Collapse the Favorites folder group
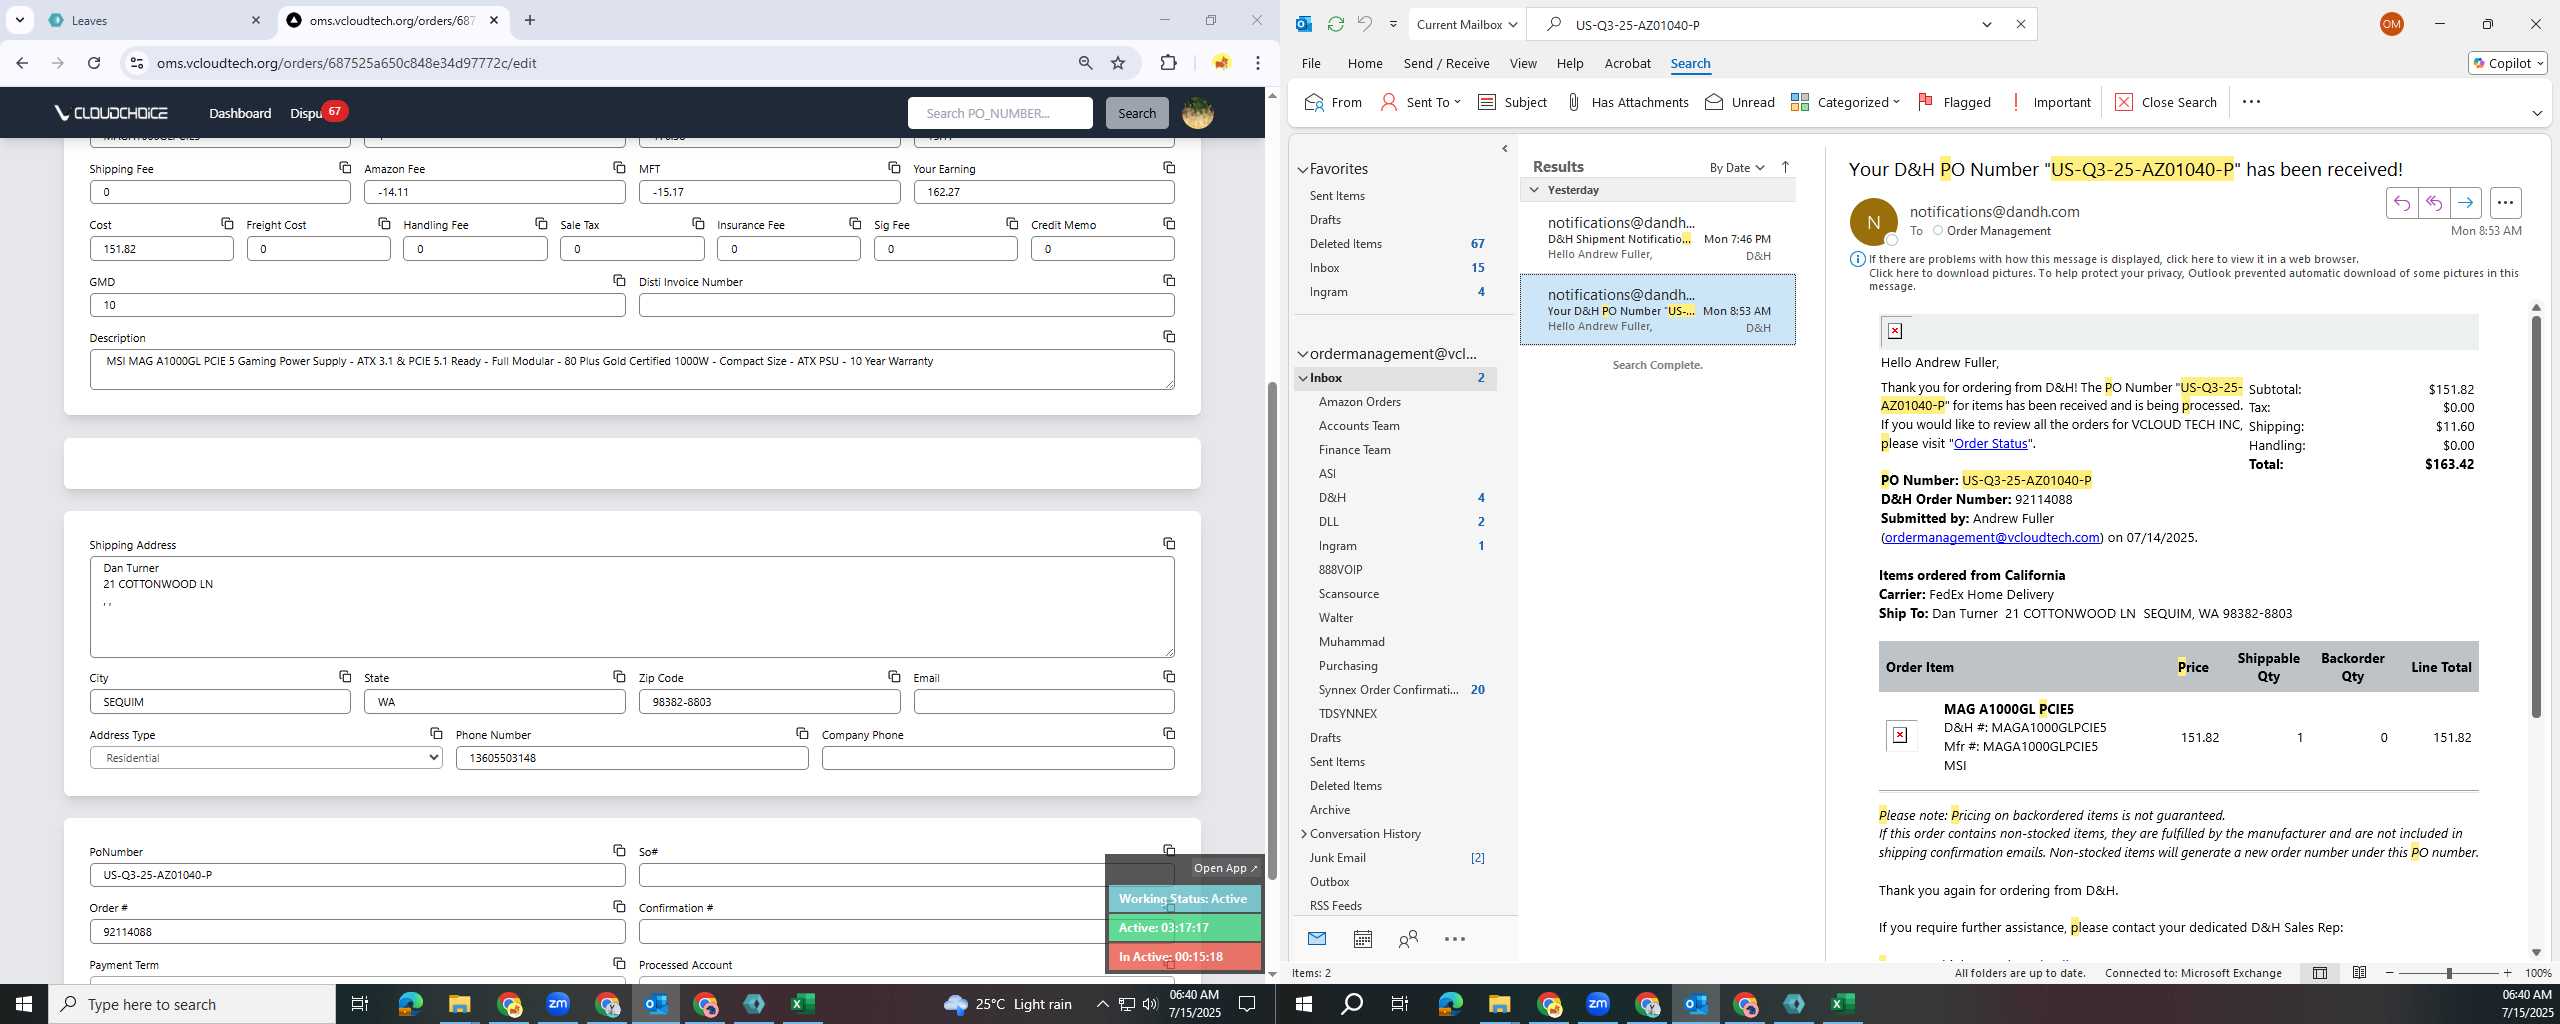Viewport: 2560px width, 1024px height. click(x=1303, y=169)
